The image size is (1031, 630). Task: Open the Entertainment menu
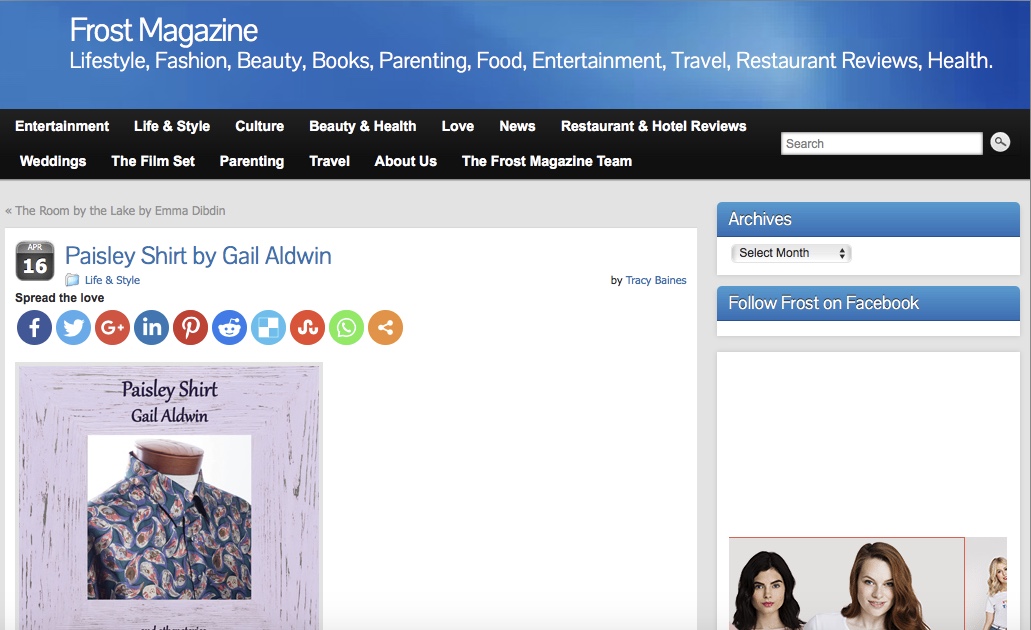[x=62, y=126]
